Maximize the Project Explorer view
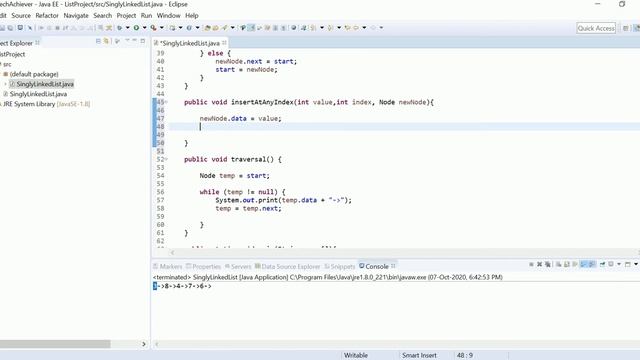This screenshot has width=640, height=360. [x=142, y=41]
